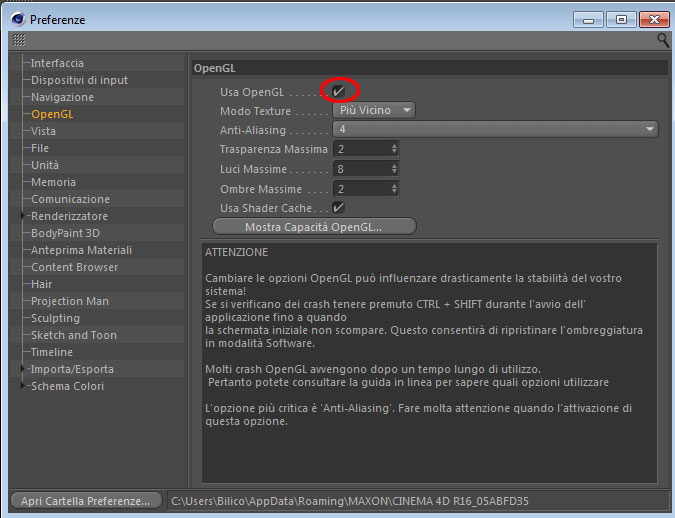Click Mostra Capacità OpenGL button
Screen dimensions: 675x518
[x=314, y=226]
